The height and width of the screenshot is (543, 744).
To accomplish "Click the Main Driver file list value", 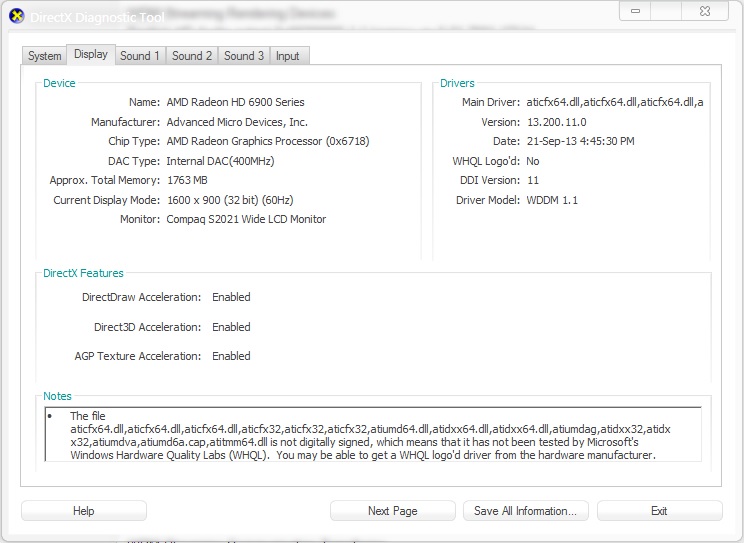I will click(615, 102).
